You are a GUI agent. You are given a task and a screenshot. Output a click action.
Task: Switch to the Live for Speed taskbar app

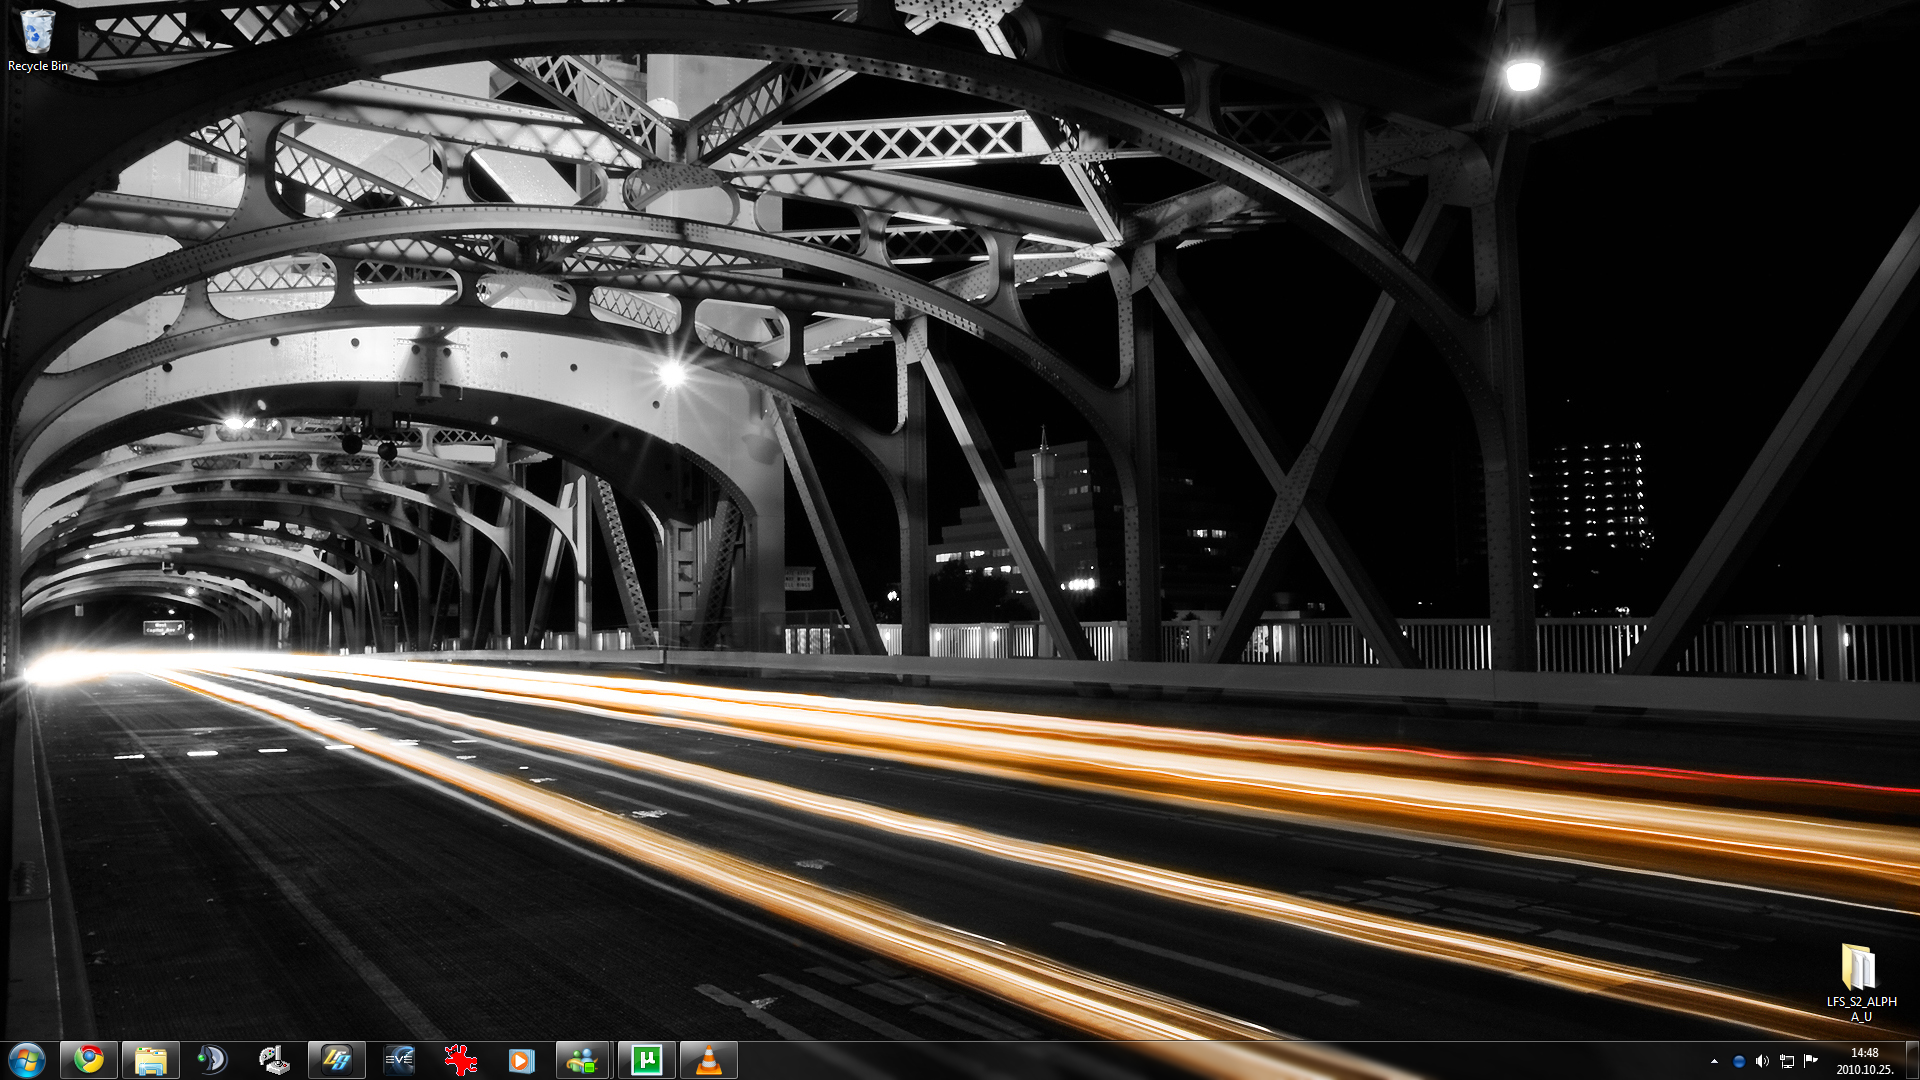point(337,1059)
